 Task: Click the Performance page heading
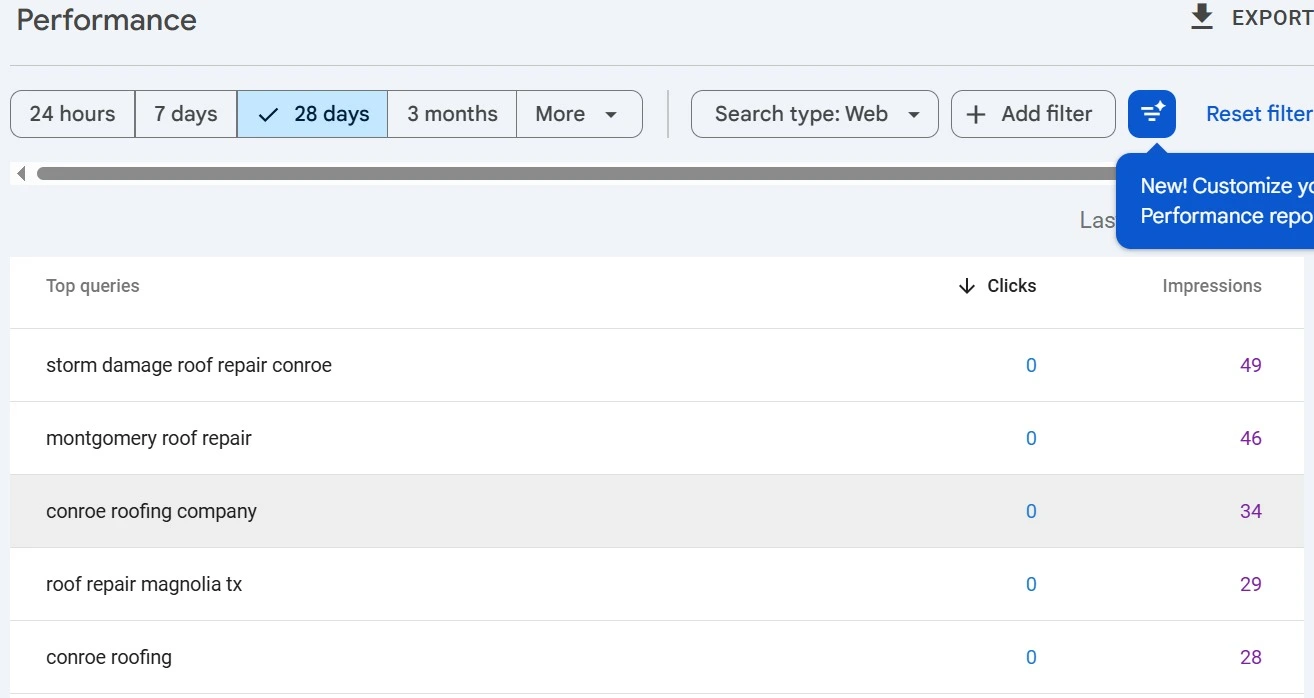[107, 20]
